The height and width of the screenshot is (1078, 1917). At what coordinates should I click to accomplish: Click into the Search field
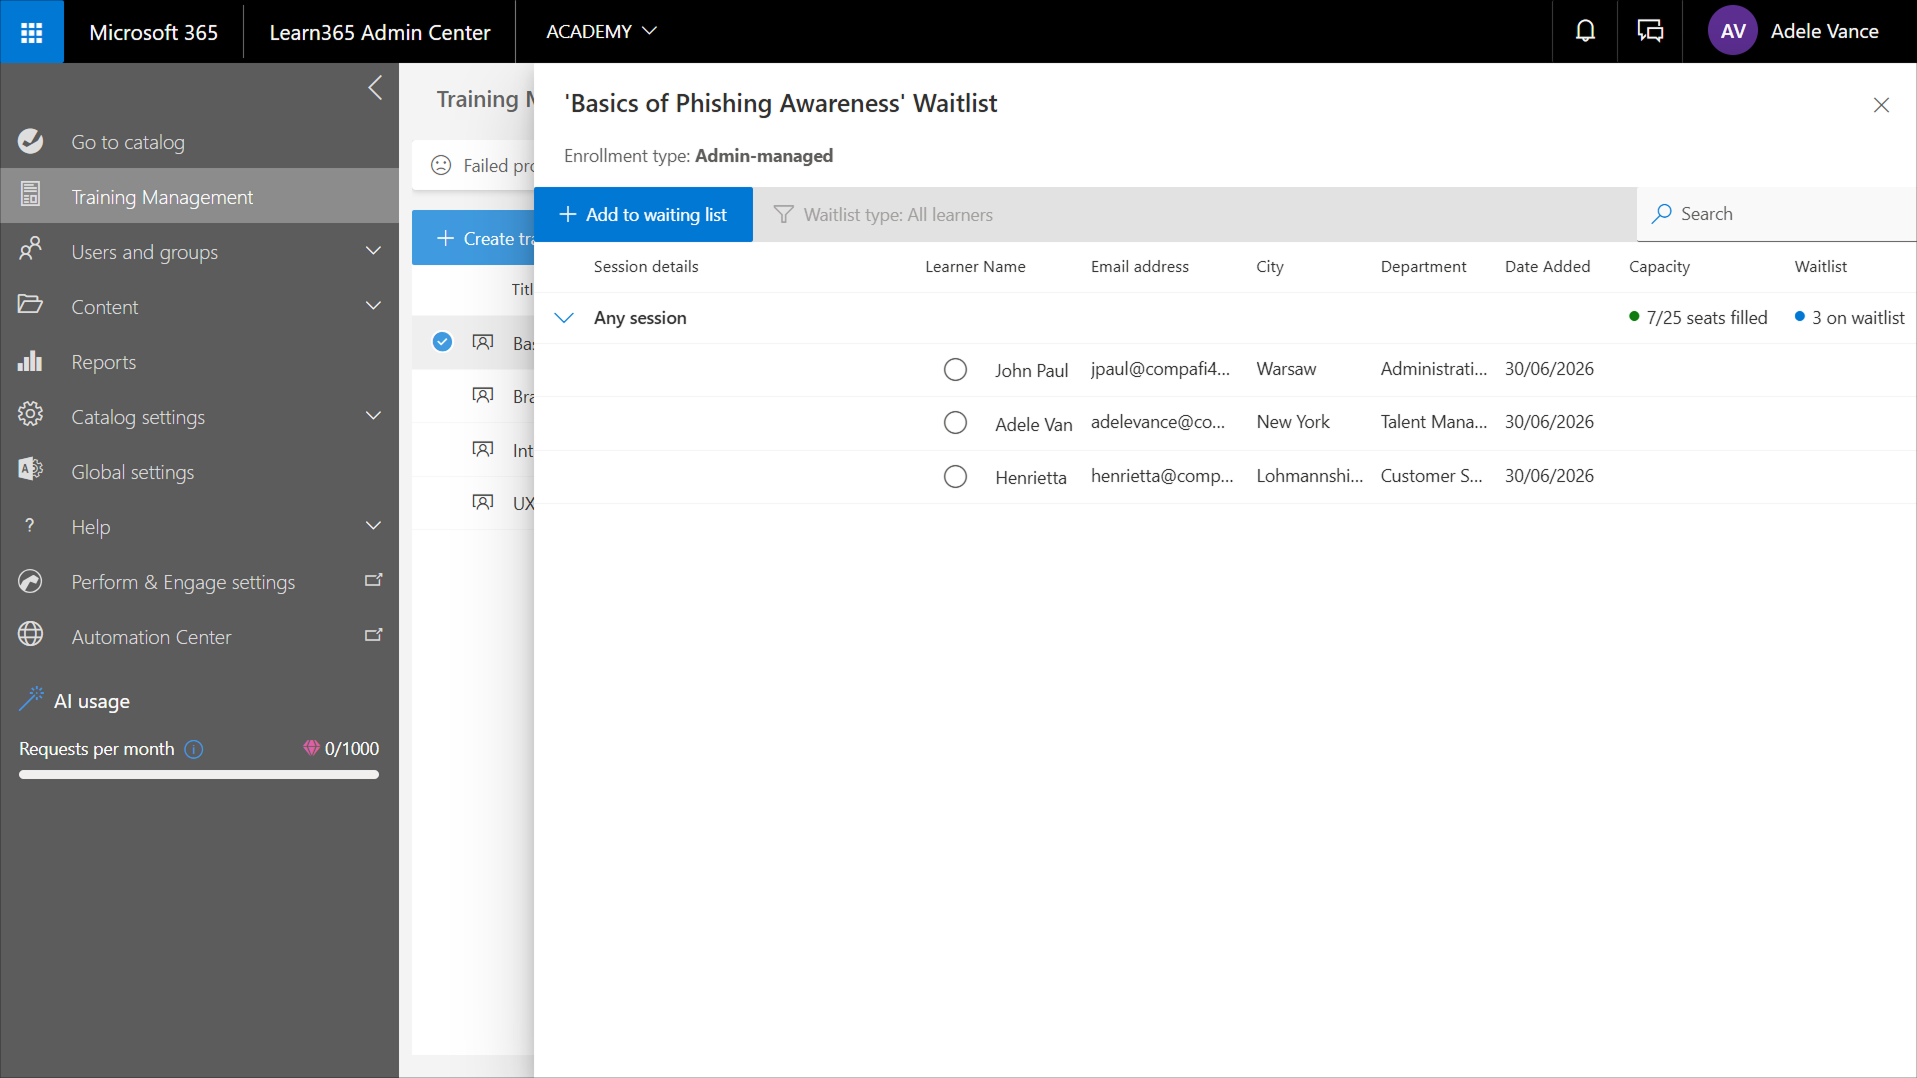coord(1777,214)
